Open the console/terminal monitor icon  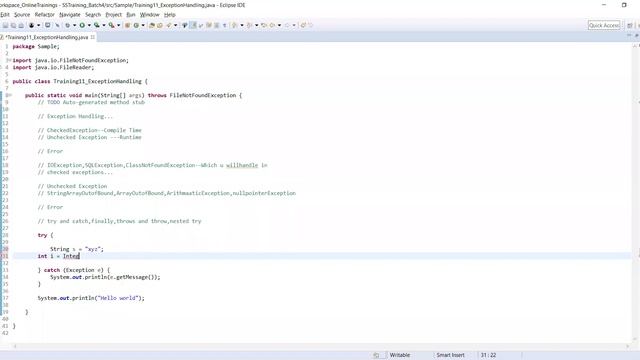pos(47,25)
